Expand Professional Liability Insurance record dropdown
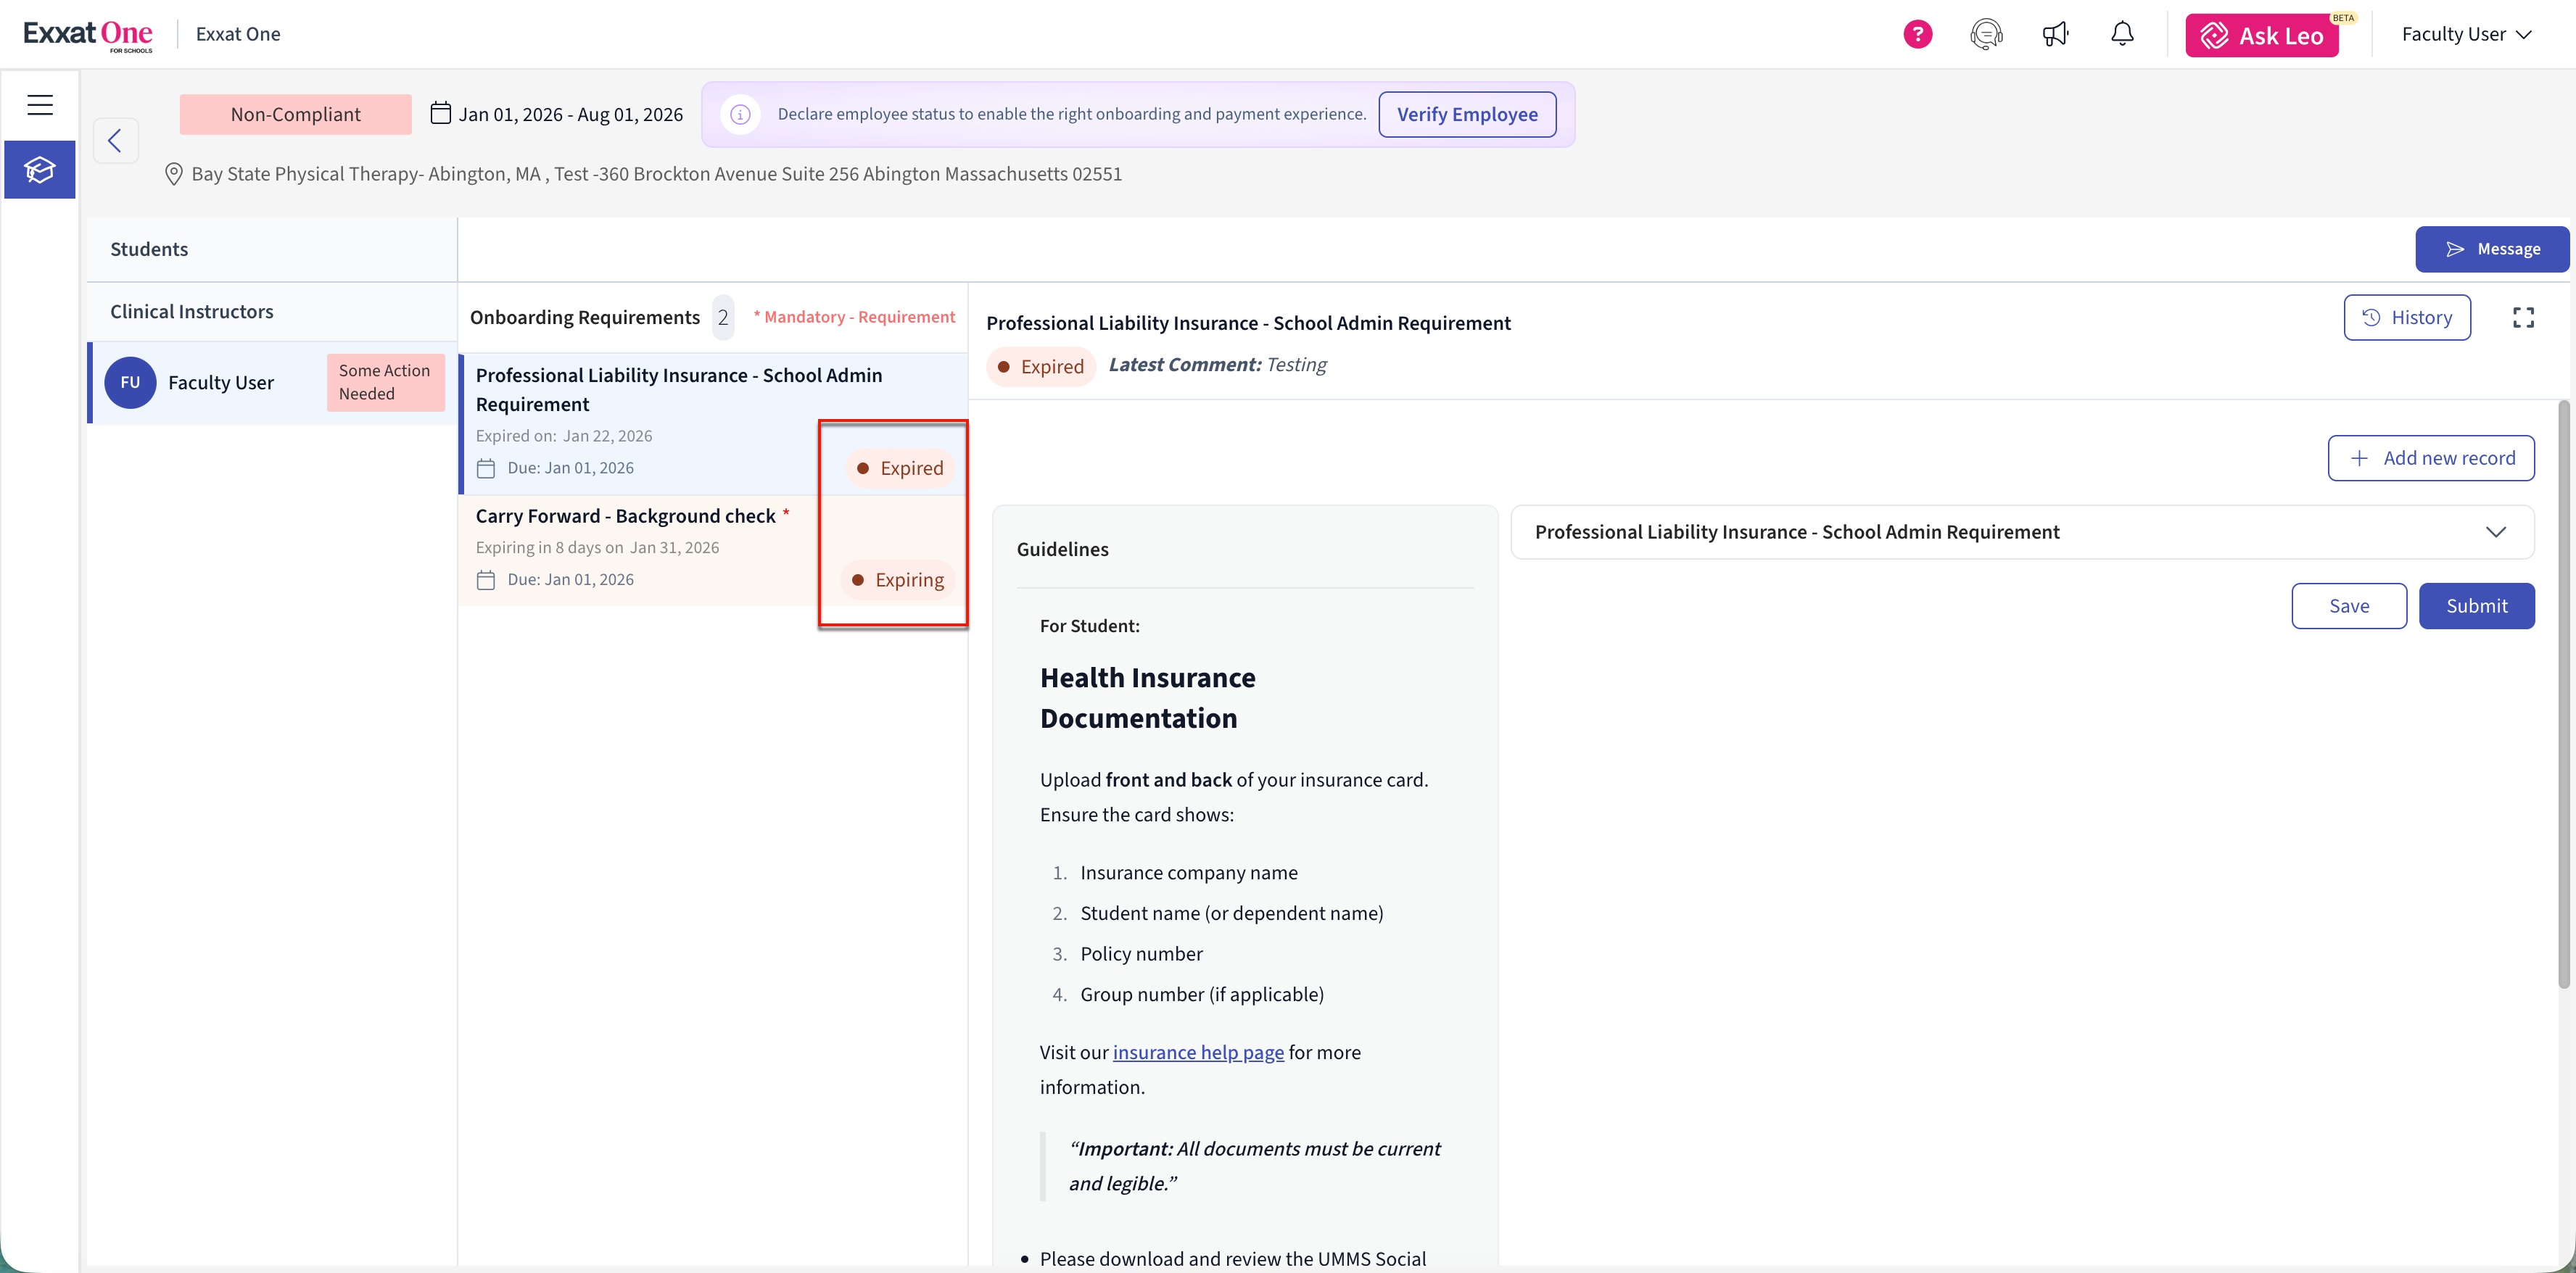Viewport: 2576px width, 1273px height. [x=2495, y=532]
